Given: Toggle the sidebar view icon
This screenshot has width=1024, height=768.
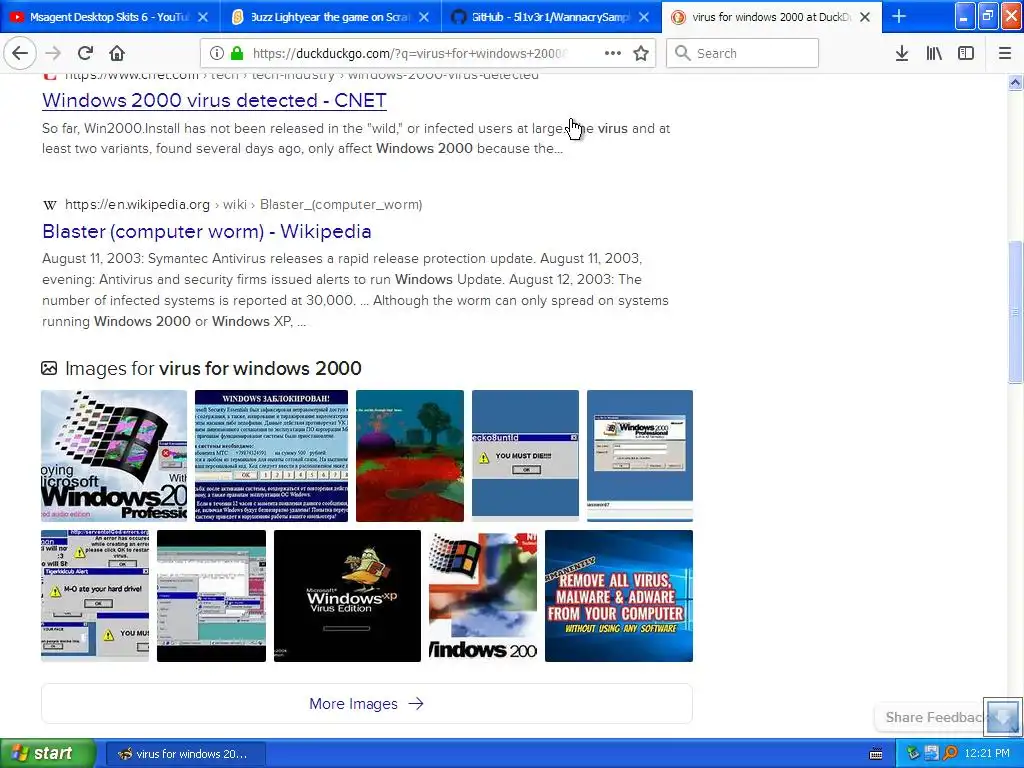Looking at the screenshot, I should coord(966,54).
